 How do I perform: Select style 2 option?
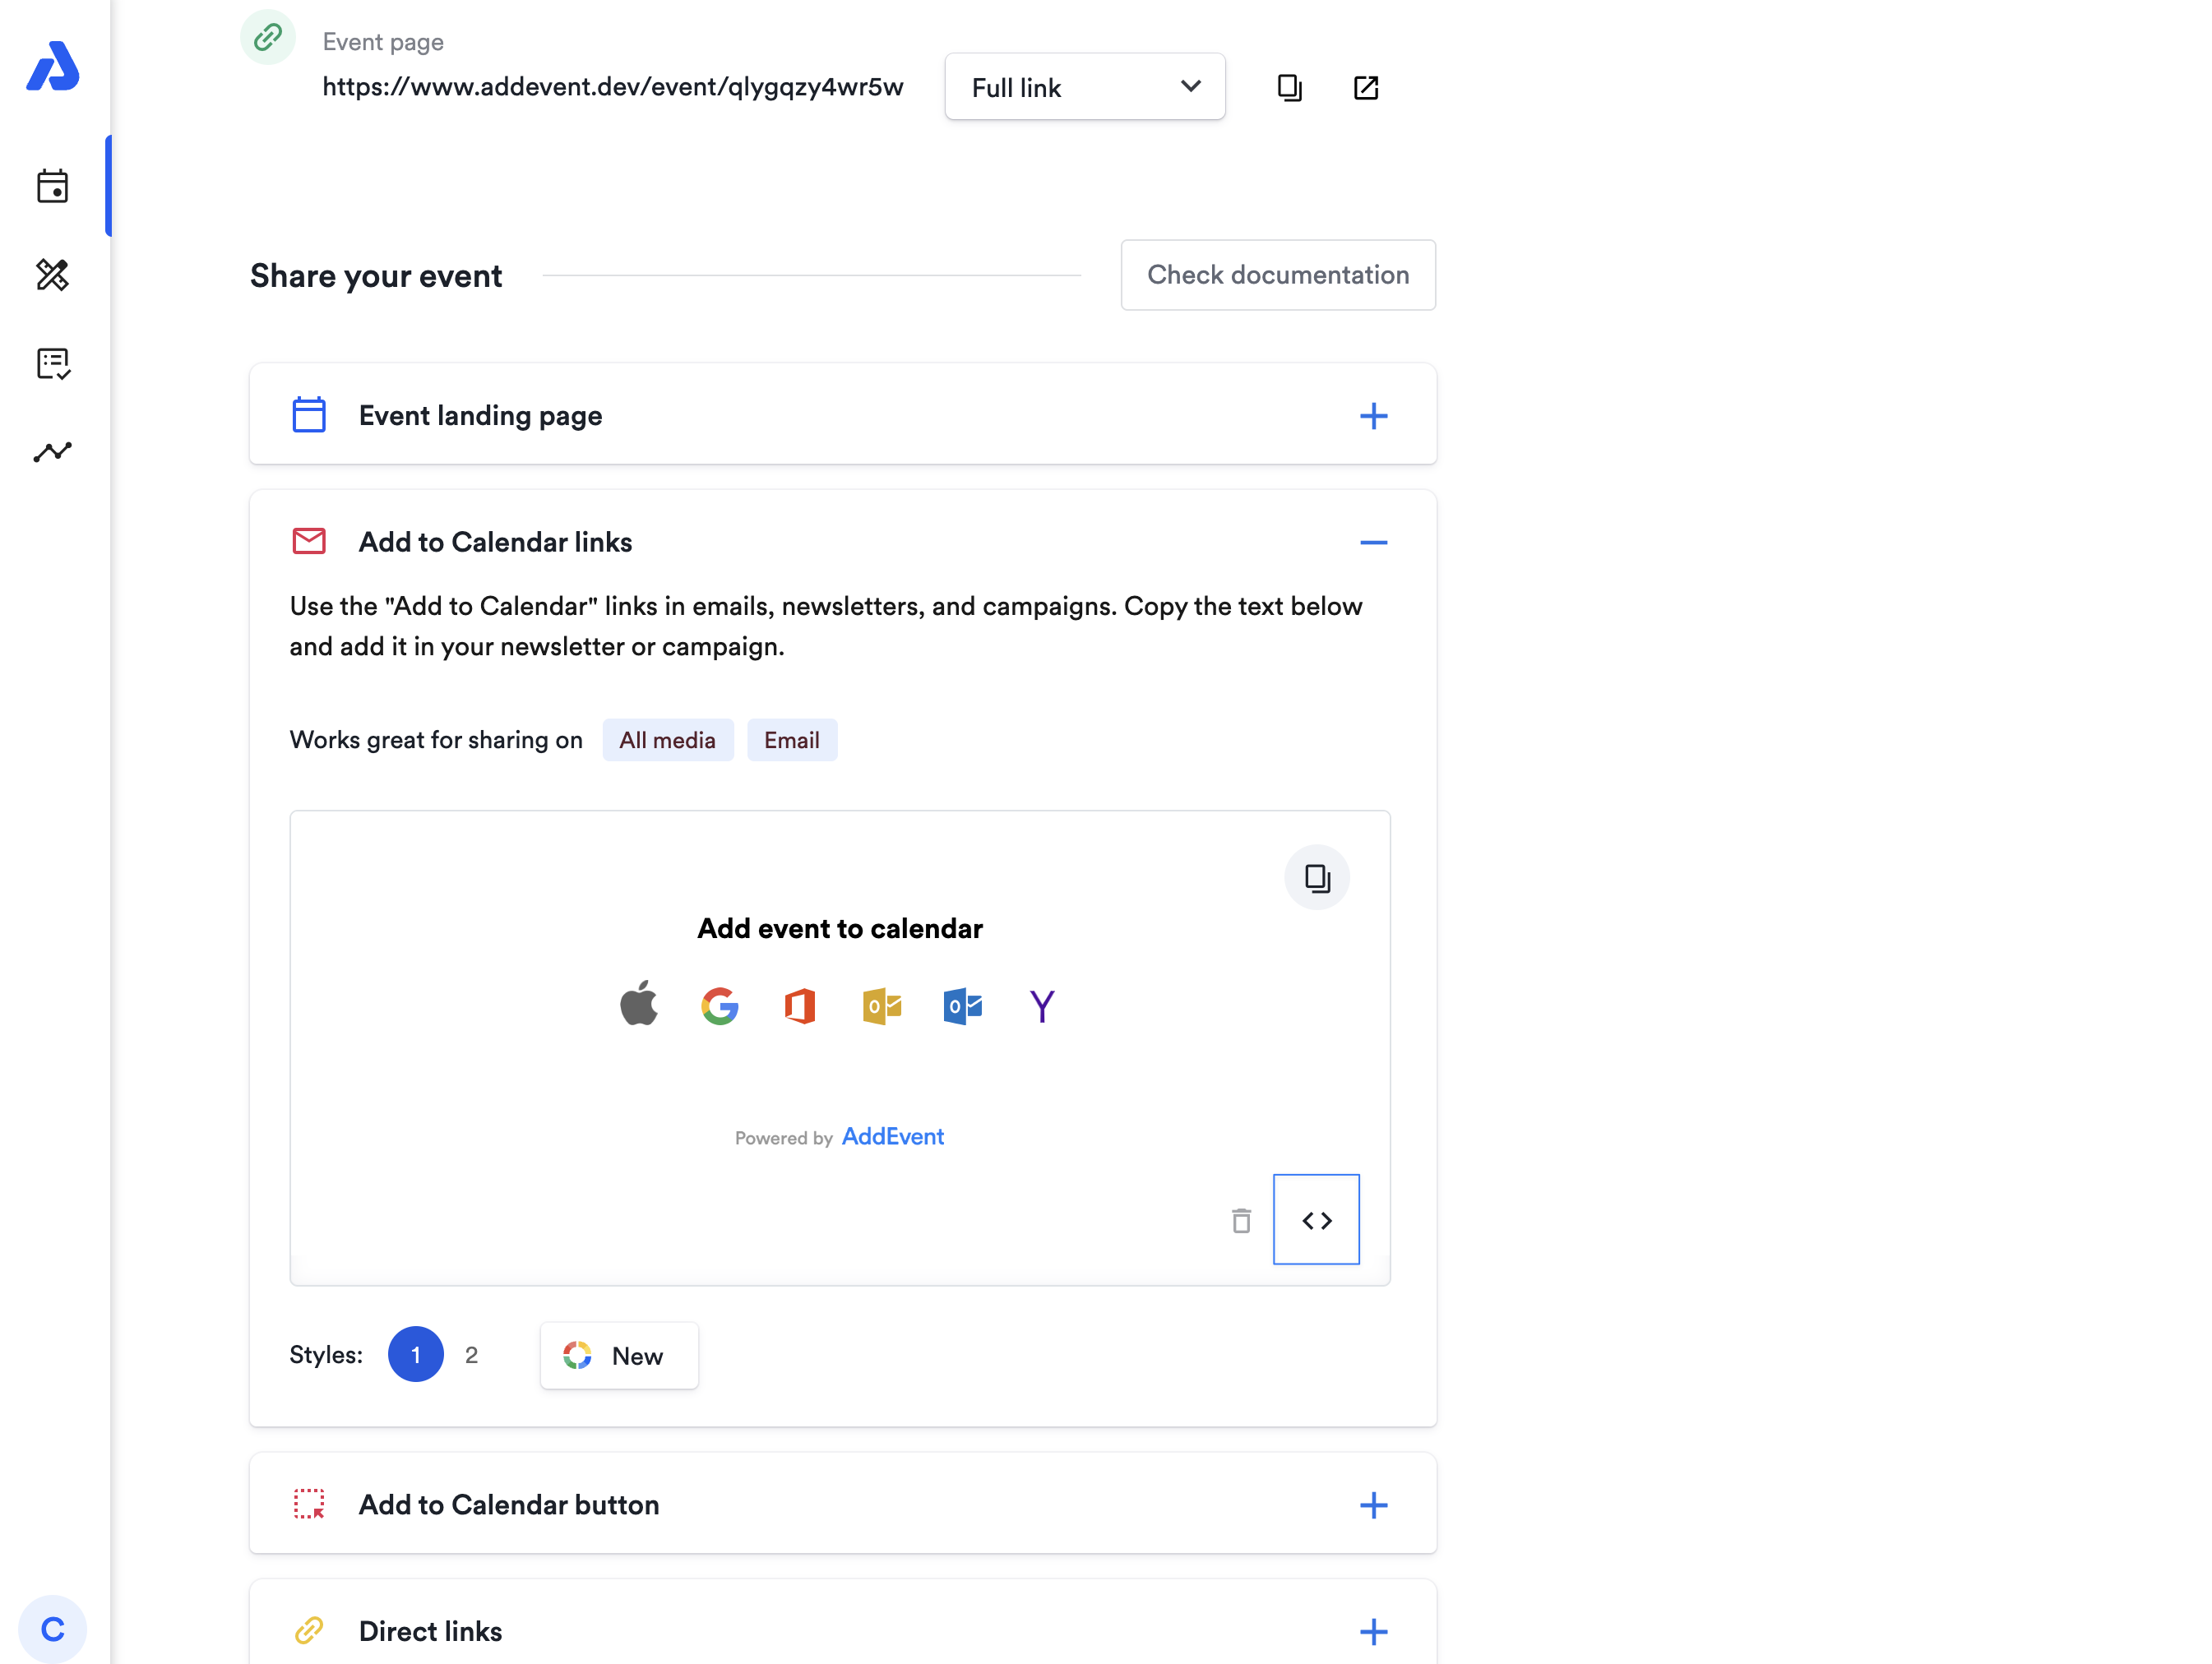click(x=471, y=1355)
